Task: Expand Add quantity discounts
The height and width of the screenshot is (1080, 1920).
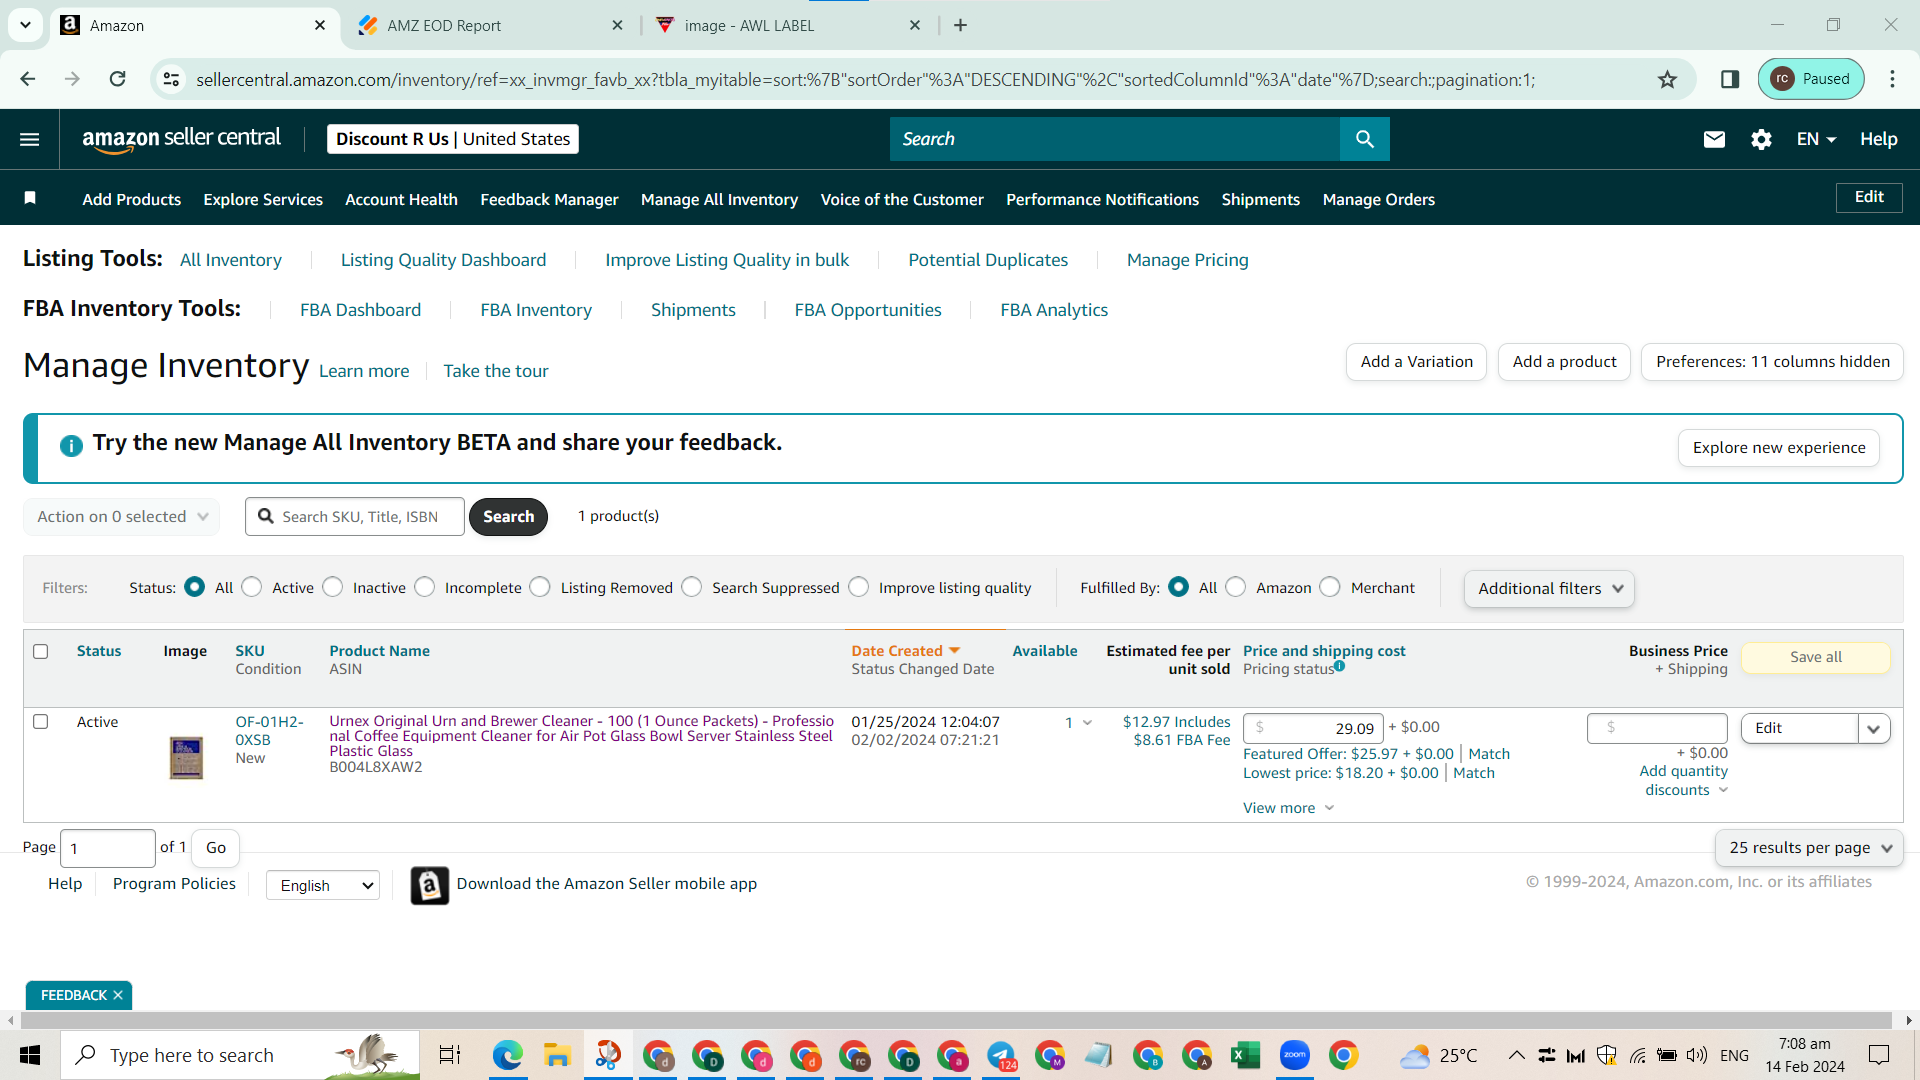Action: click(x=1684, y=781)
